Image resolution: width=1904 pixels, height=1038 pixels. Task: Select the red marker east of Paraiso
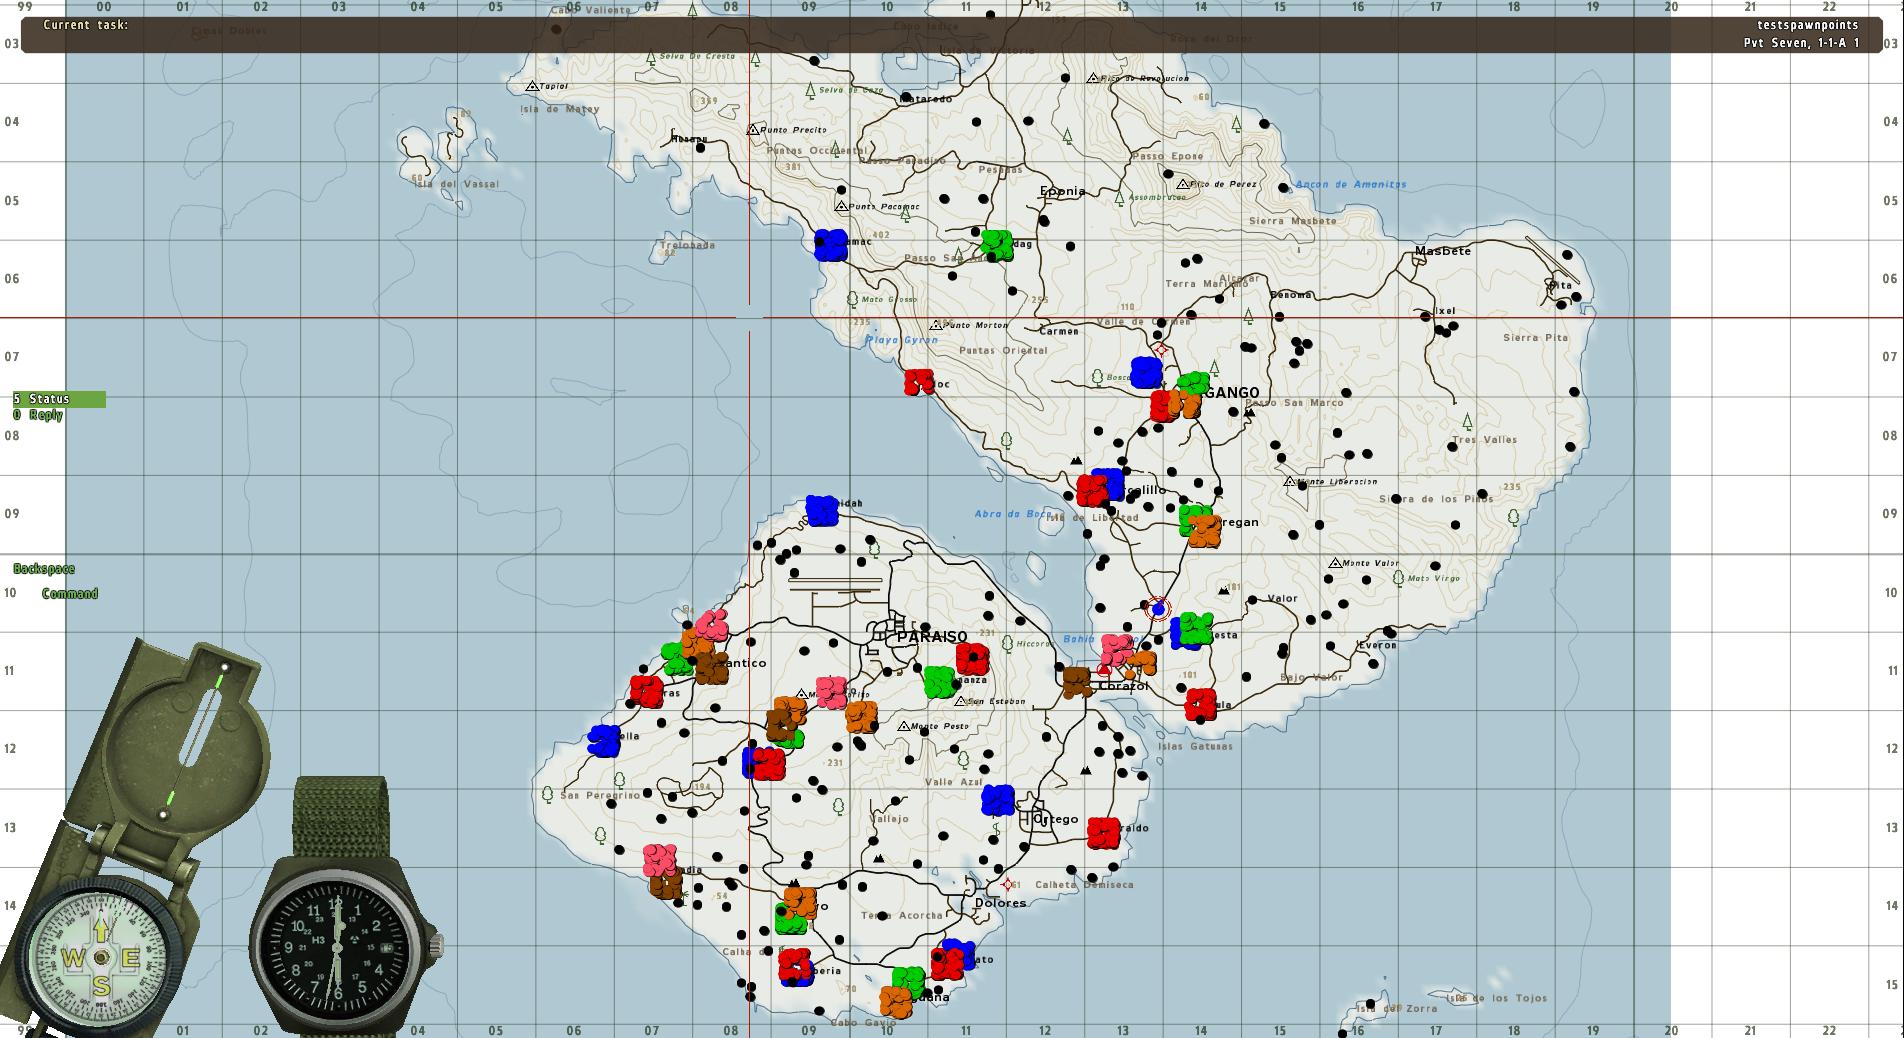972,659
